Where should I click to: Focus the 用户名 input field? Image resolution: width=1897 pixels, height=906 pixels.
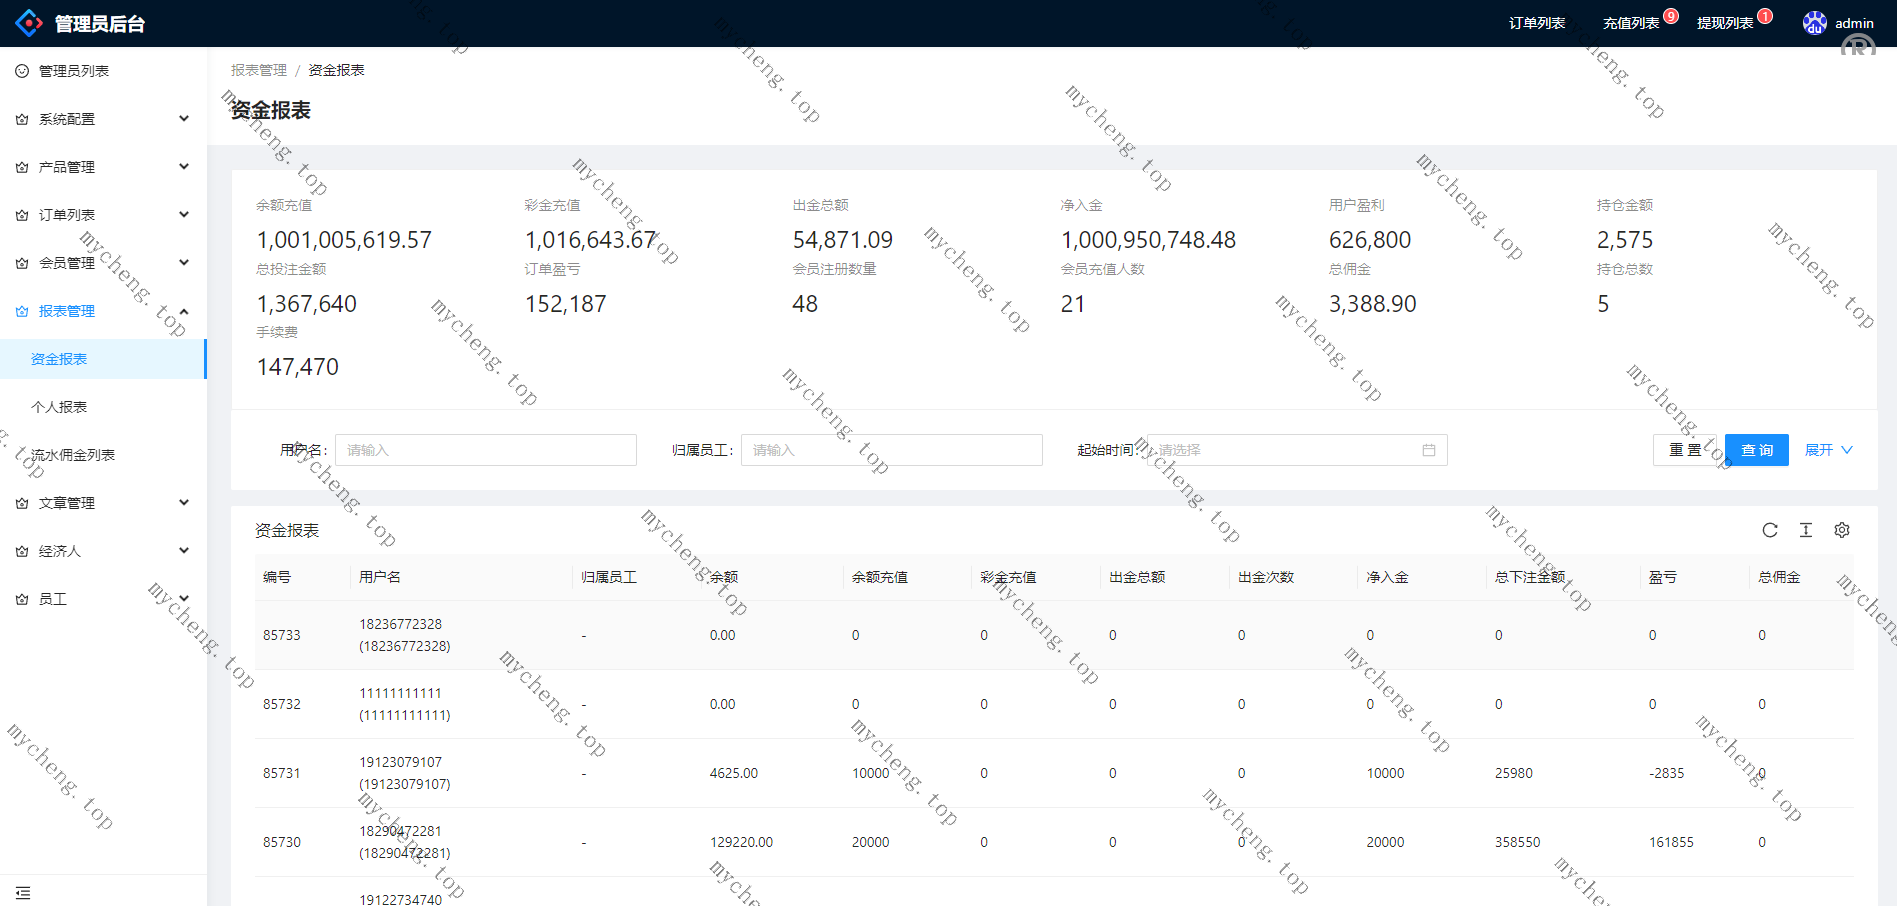[x=485, y=450]
